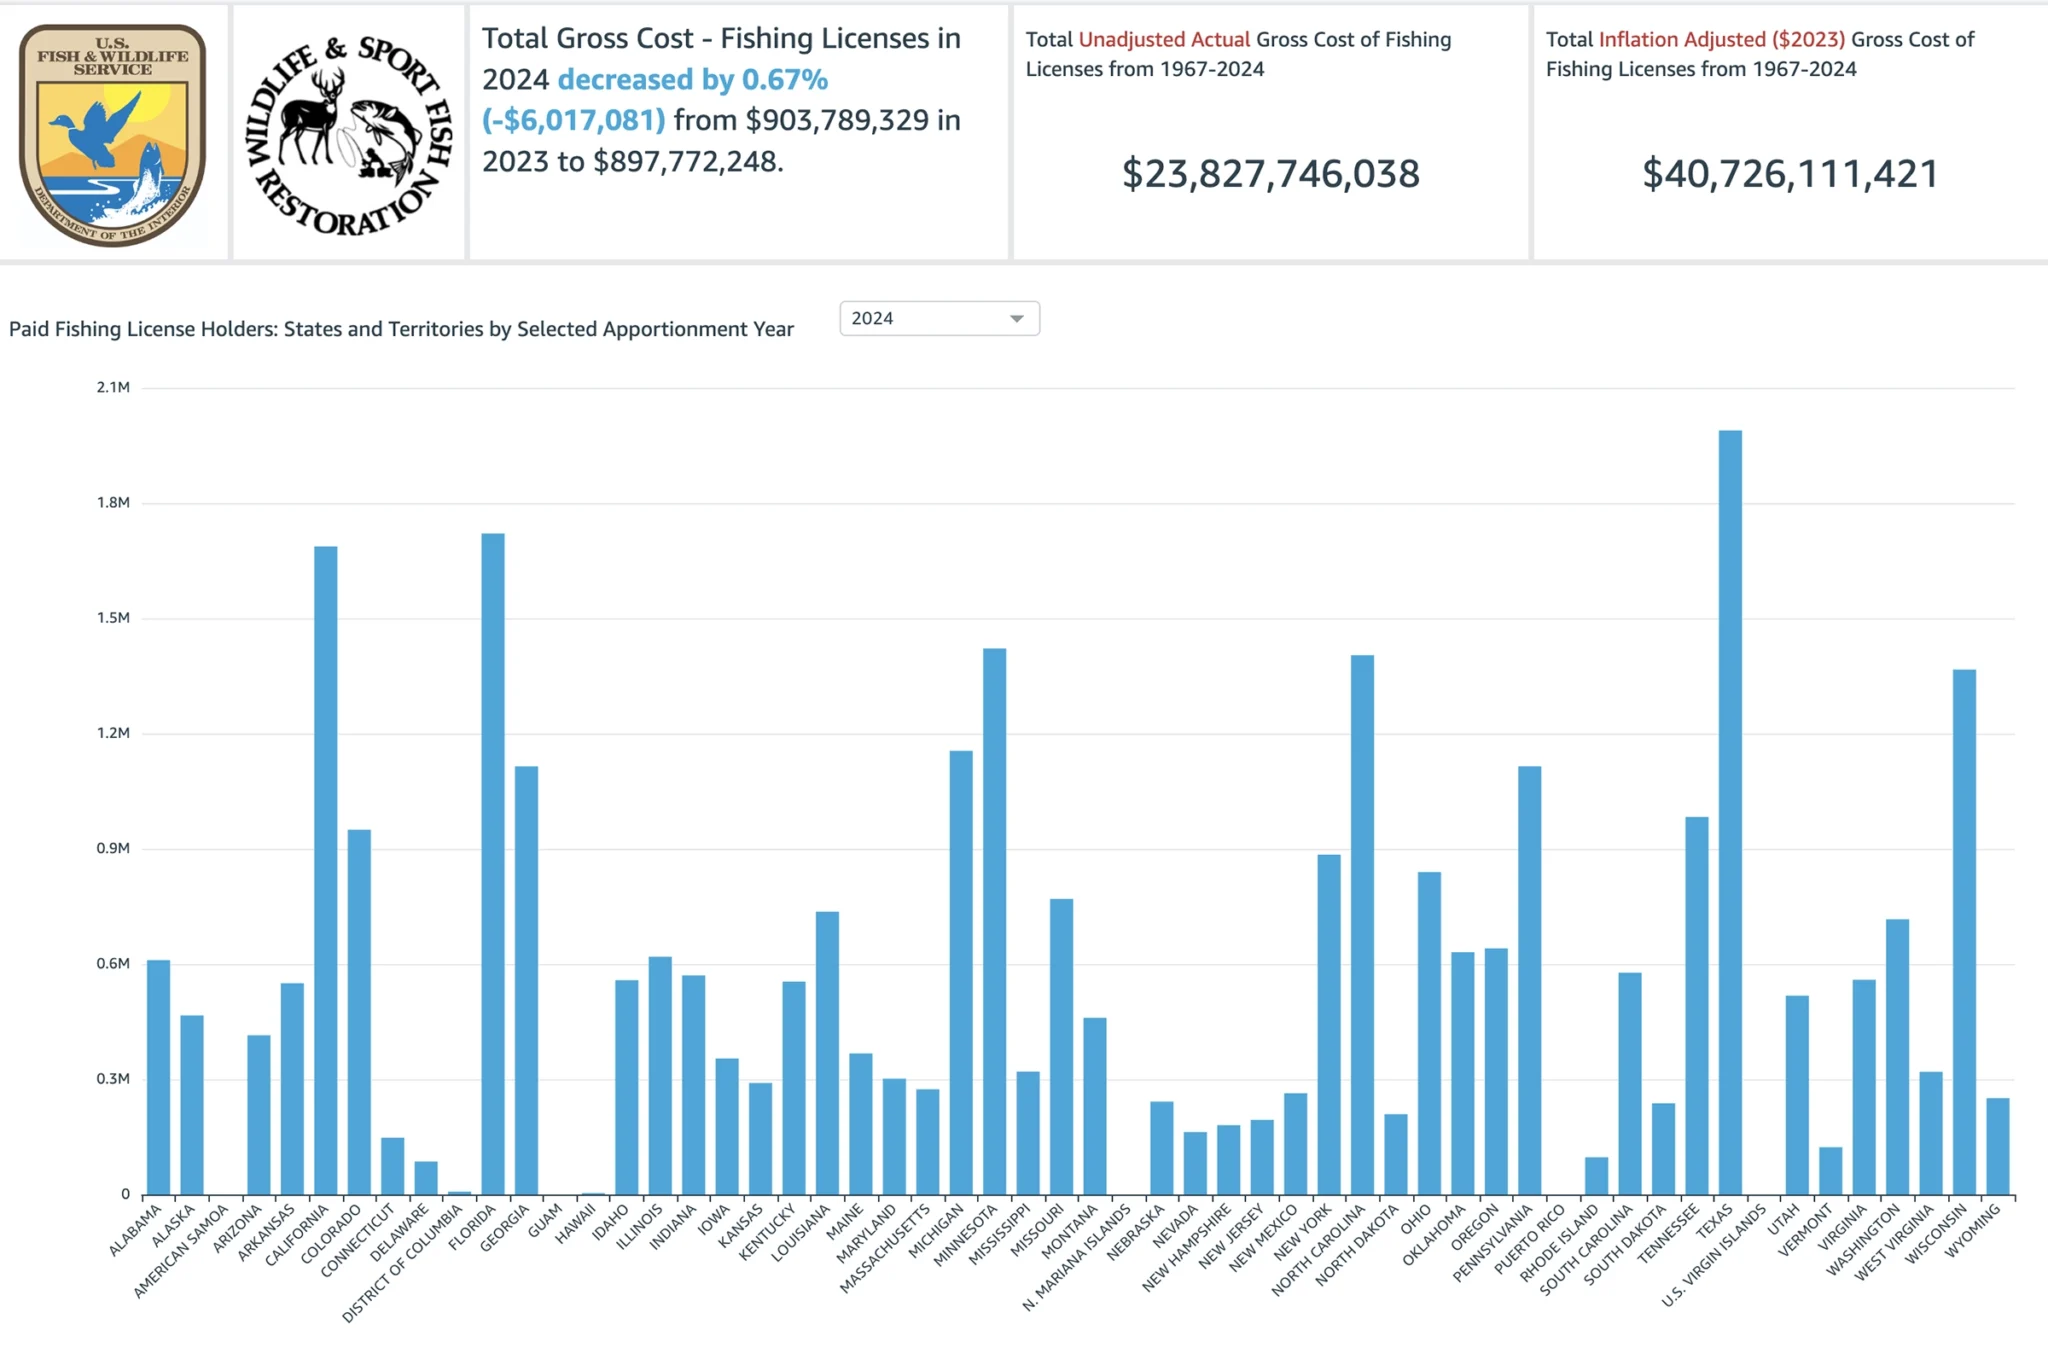Select the Virginia bar
Screen dimensions: 2048x1365
click(x=1864, y=1087)
